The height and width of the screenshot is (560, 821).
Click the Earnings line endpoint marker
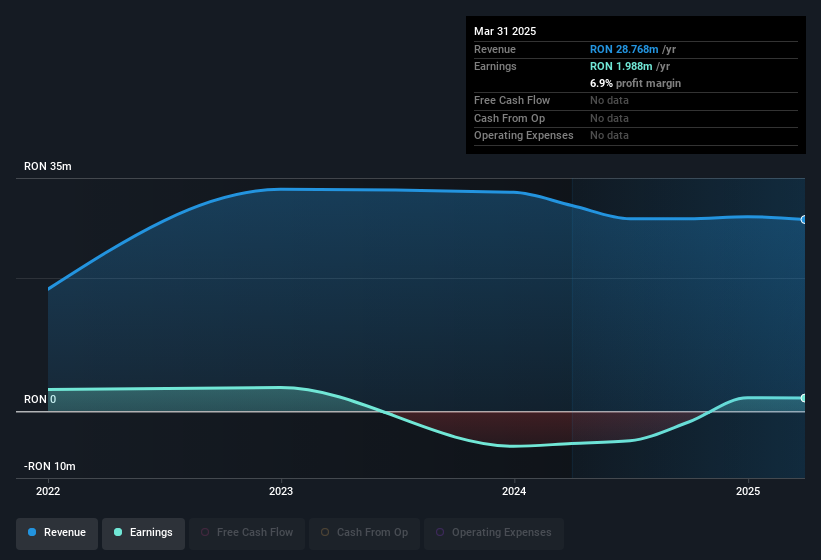tap(804, 398)
